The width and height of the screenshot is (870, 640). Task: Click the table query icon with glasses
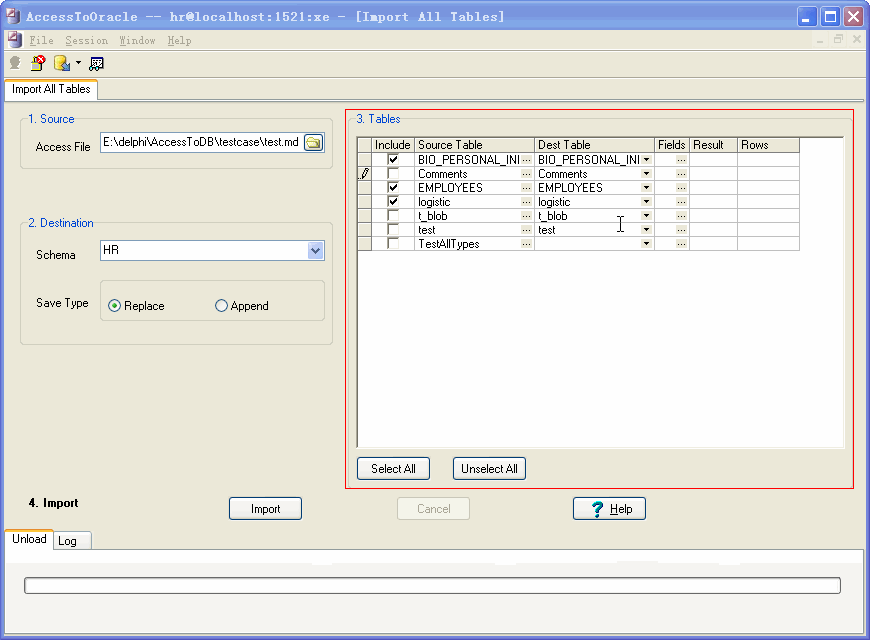[97, 64]
